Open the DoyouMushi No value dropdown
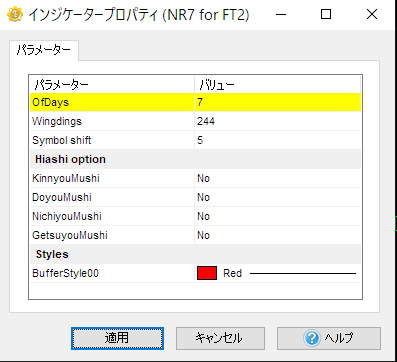Screen dimensions: 397x362 pos(277,197)
